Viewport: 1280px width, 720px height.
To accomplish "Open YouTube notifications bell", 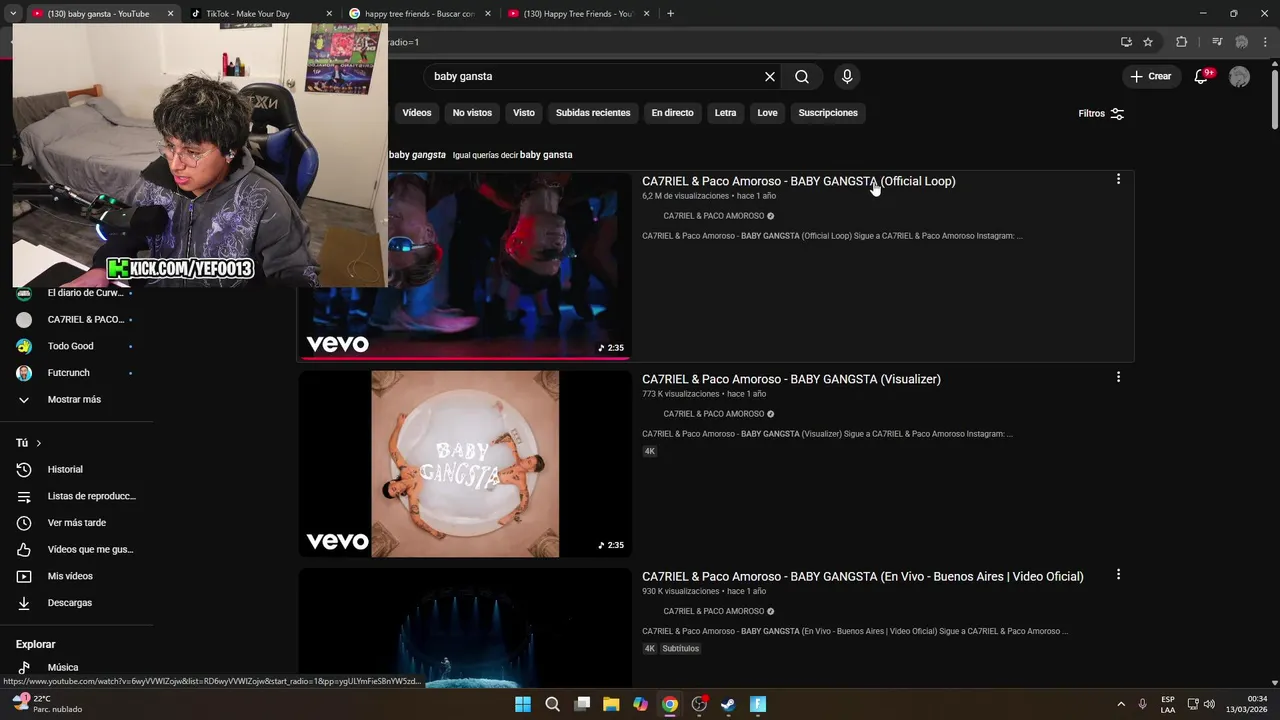I will click(x=1202, y=76).
